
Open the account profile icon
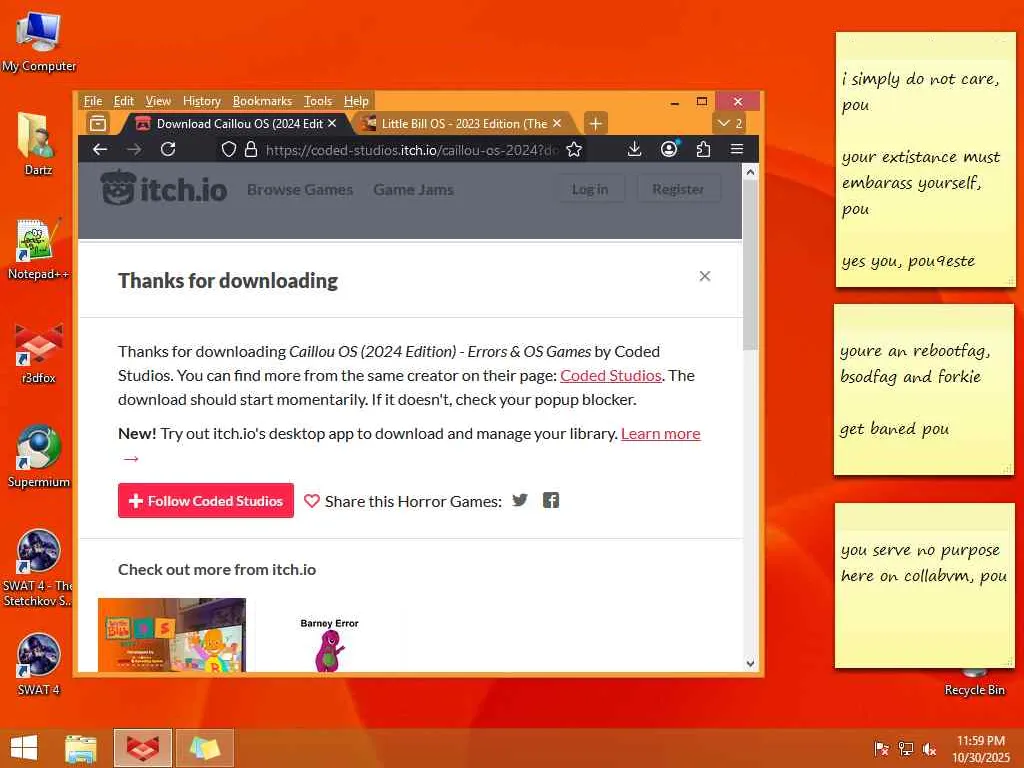click(x=669, y=150)
